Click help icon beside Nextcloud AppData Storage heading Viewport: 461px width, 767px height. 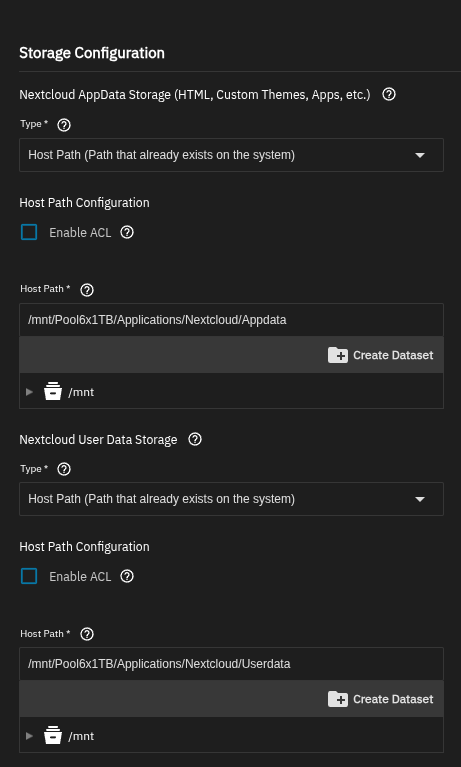(x=389, y=94)
